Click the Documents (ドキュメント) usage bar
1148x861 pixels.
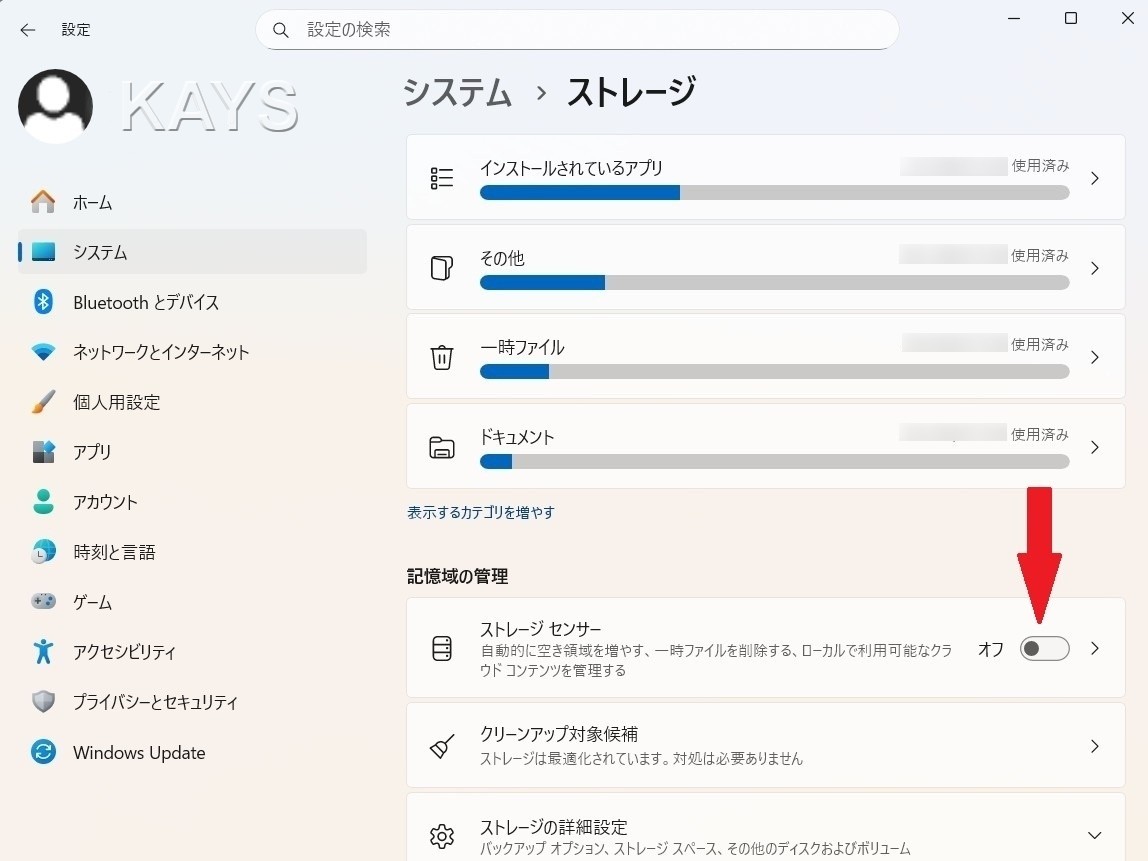pos(774,462)
